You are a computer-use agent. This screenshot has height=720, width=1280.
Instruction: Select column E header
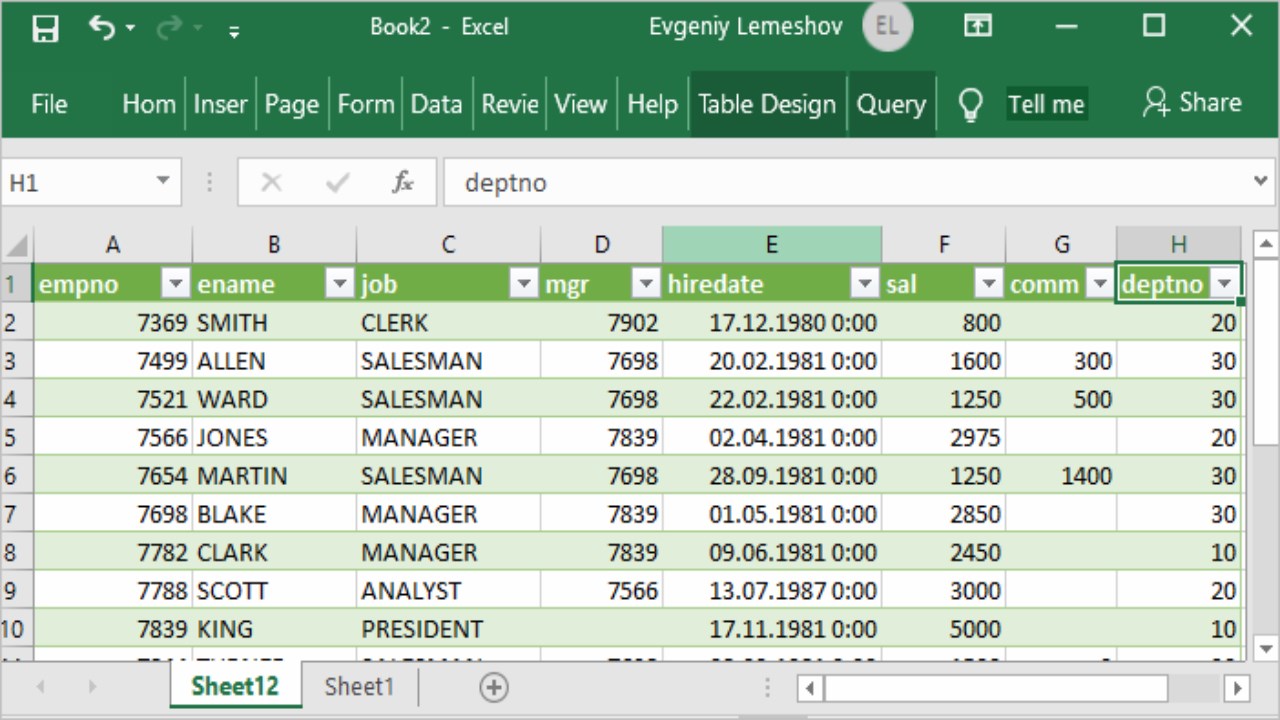coord(772,245)
